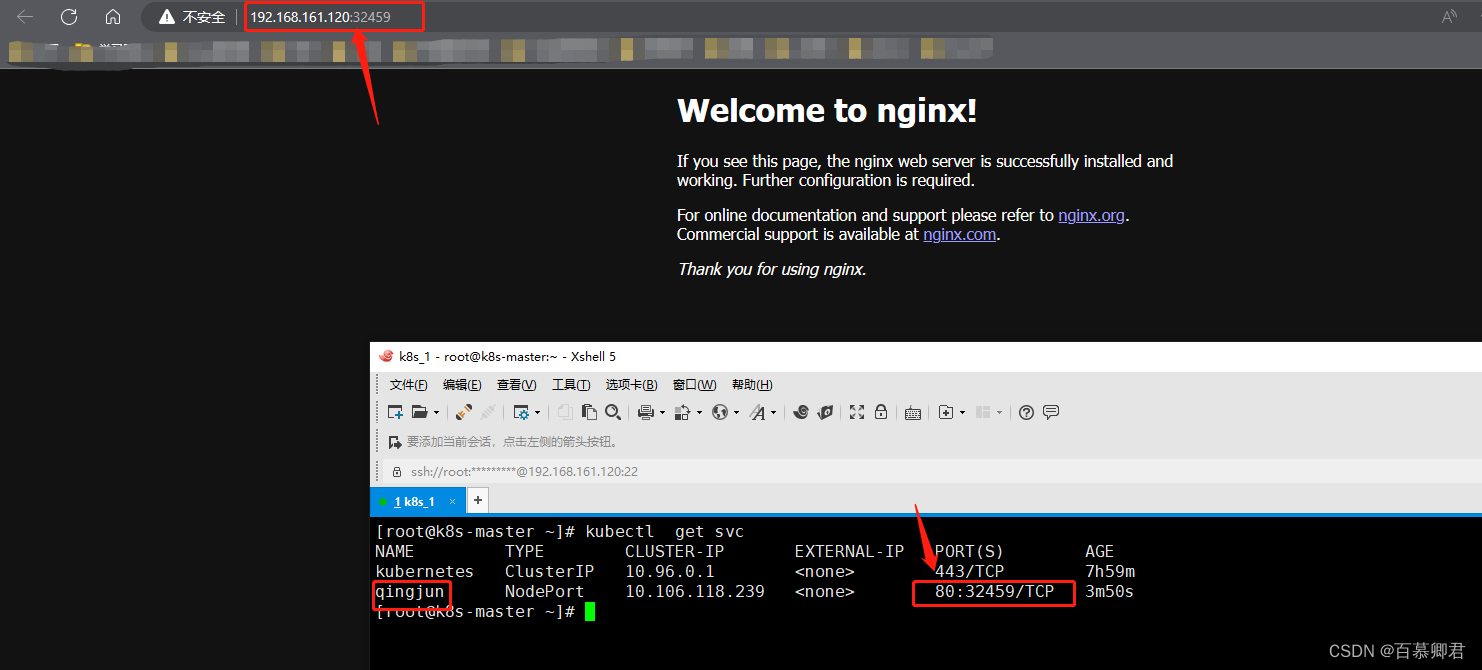Open the 文件(F) menu in Xshell
This screenshot has height=670, width=1482.
point(408,384)
